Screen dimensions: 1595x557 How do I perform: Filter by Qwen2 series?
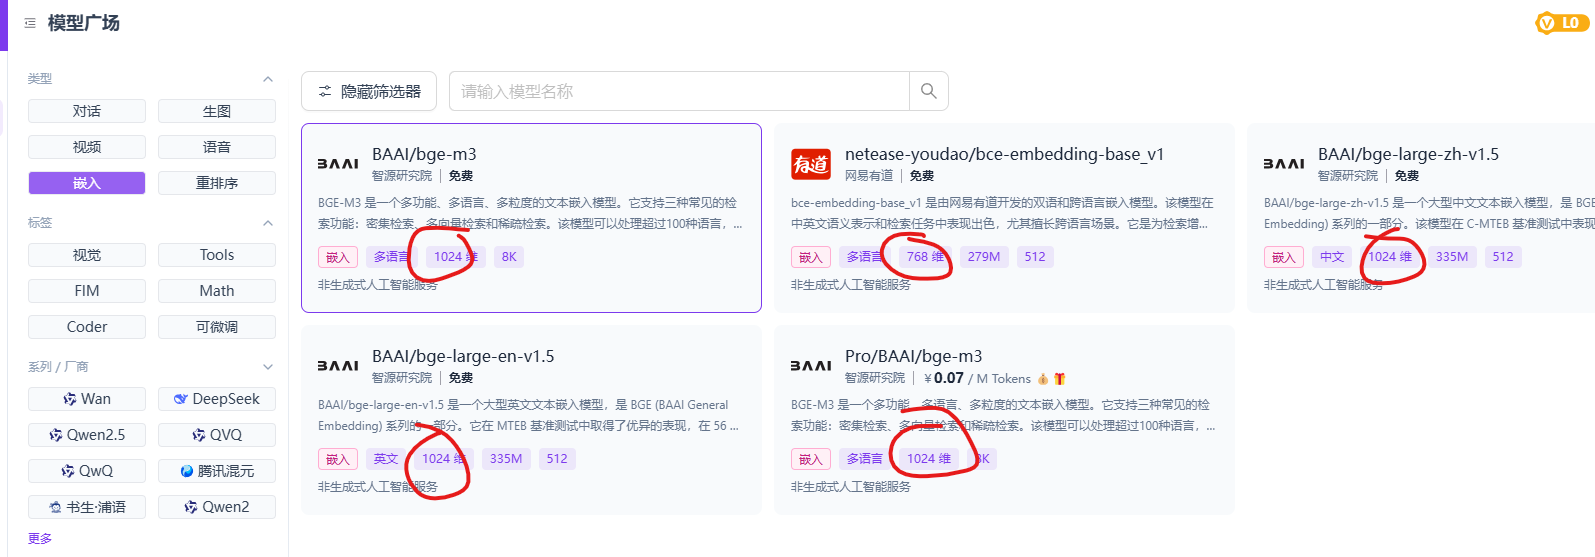(217, 507)
